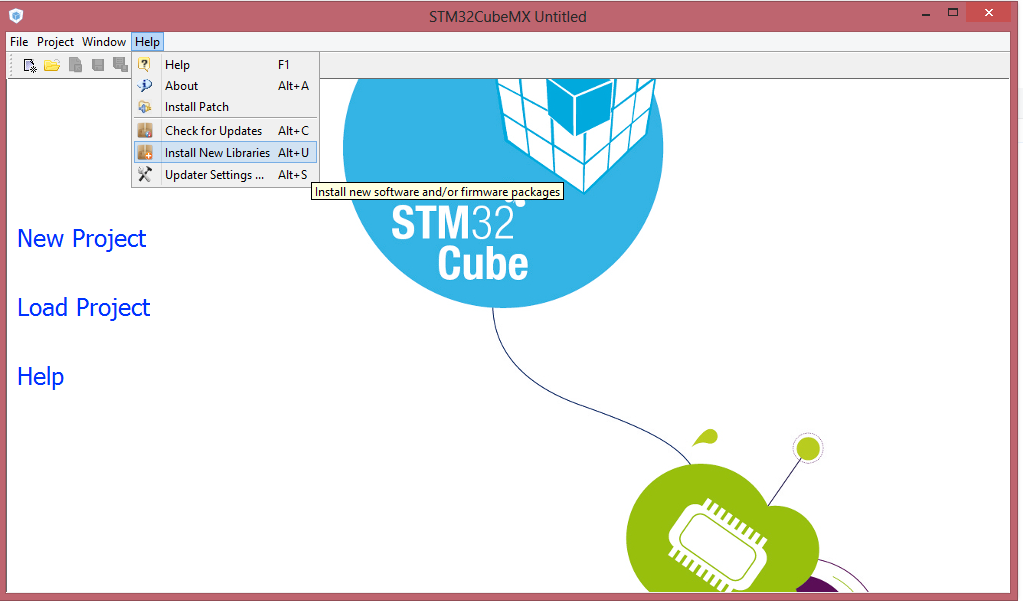Image resolution: width=1023 pixels, height=601 pixels.
Task: Click the New Project toolbar icon
Action: (29, 65)
